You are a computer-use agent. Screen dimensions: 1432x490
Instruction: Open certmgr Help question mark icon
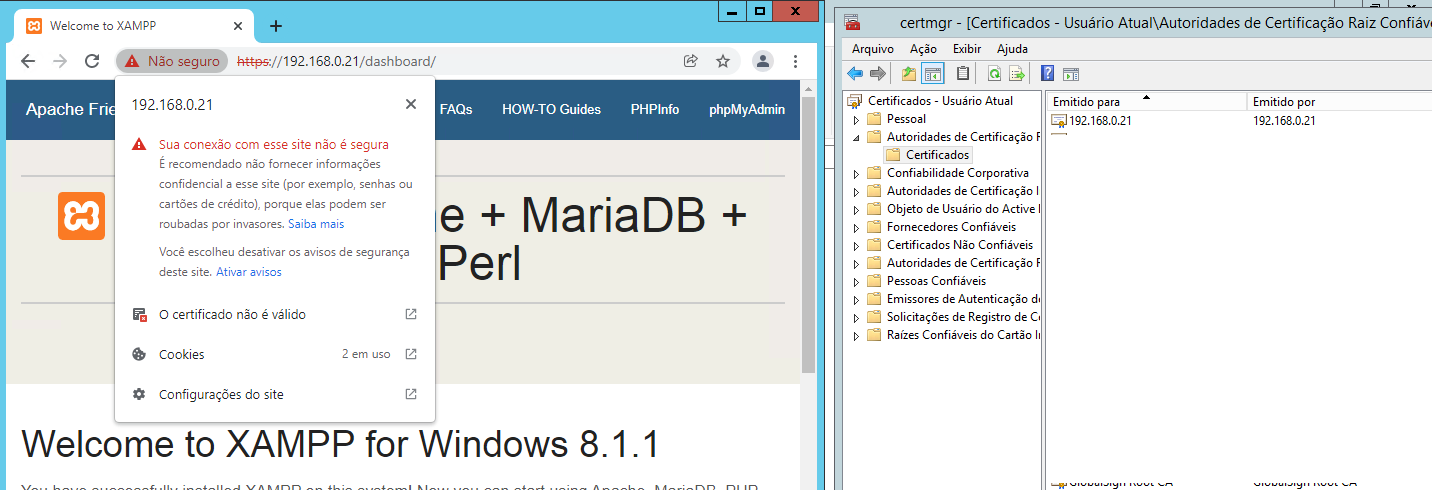(x=1047, y=73)
